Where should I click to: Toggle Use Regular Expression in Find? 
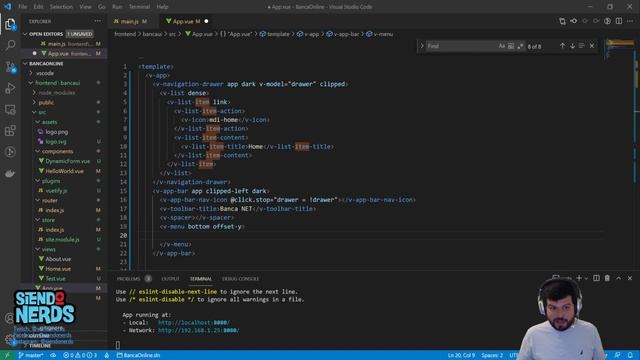(520, 46)
